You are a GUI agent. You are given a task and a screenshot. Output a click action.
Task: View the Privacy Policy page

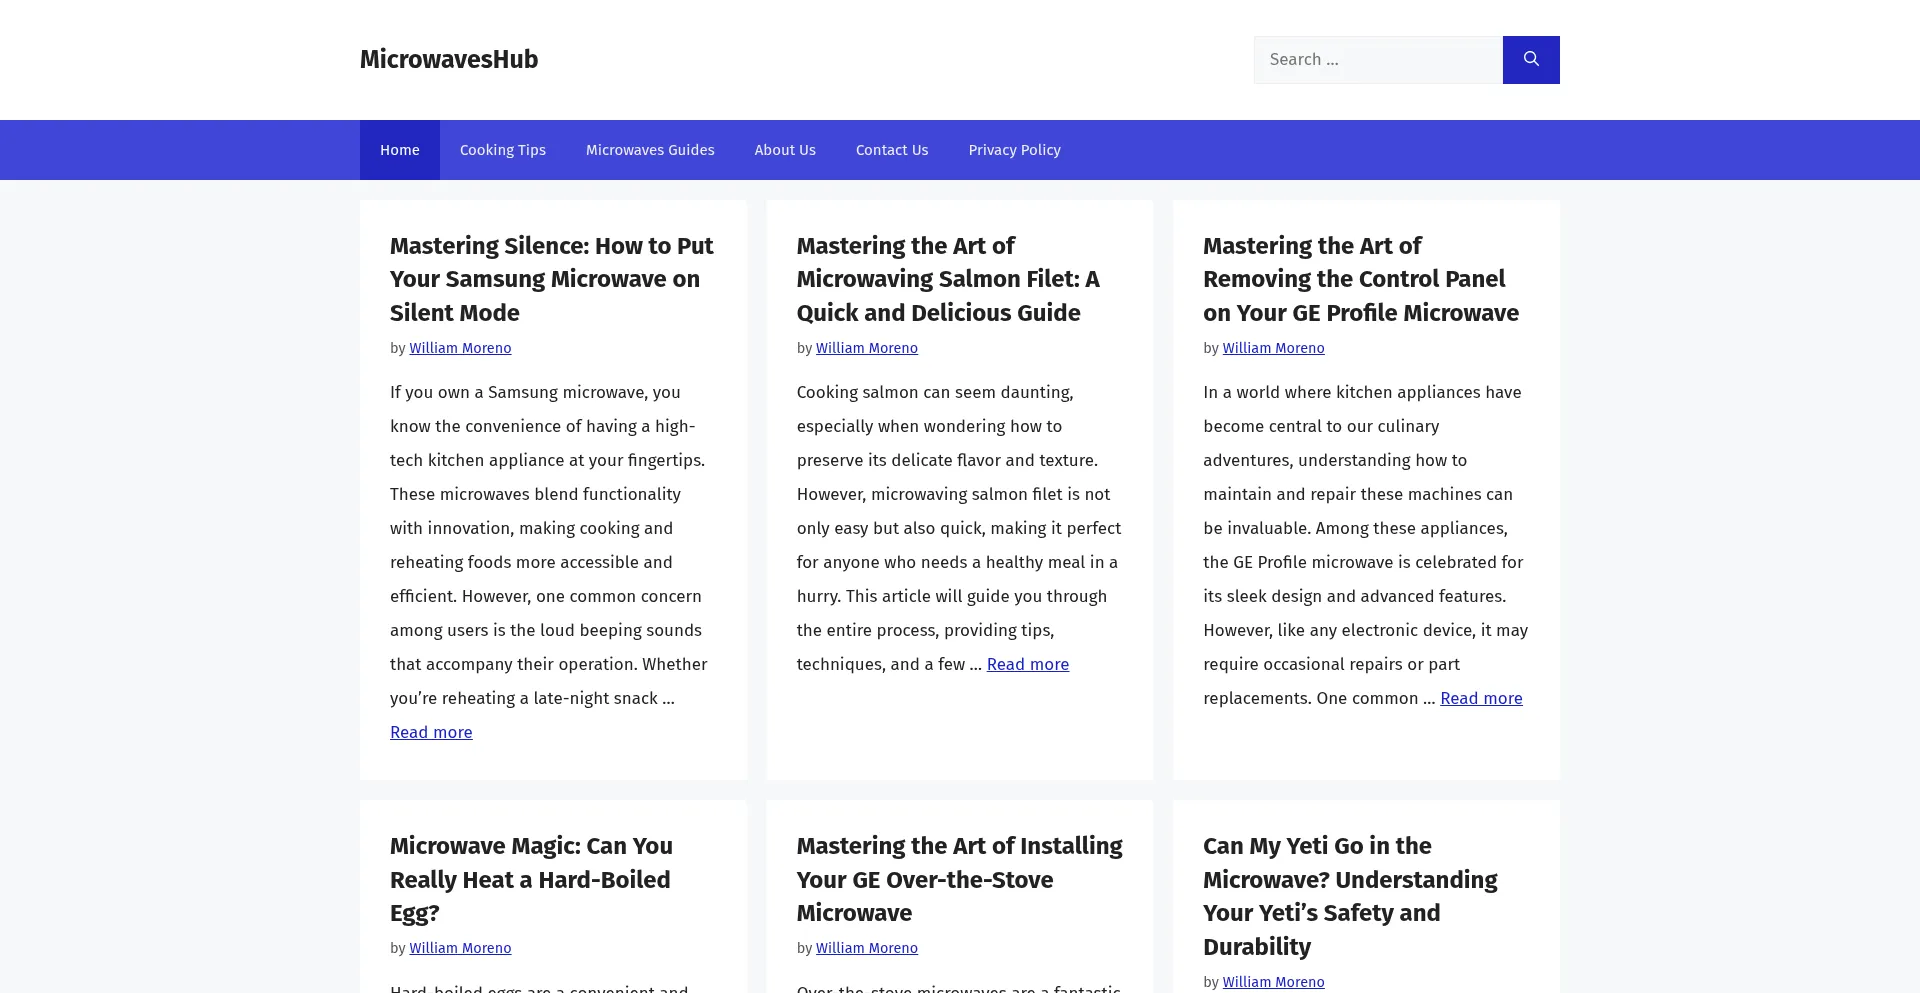point(1014,150)
